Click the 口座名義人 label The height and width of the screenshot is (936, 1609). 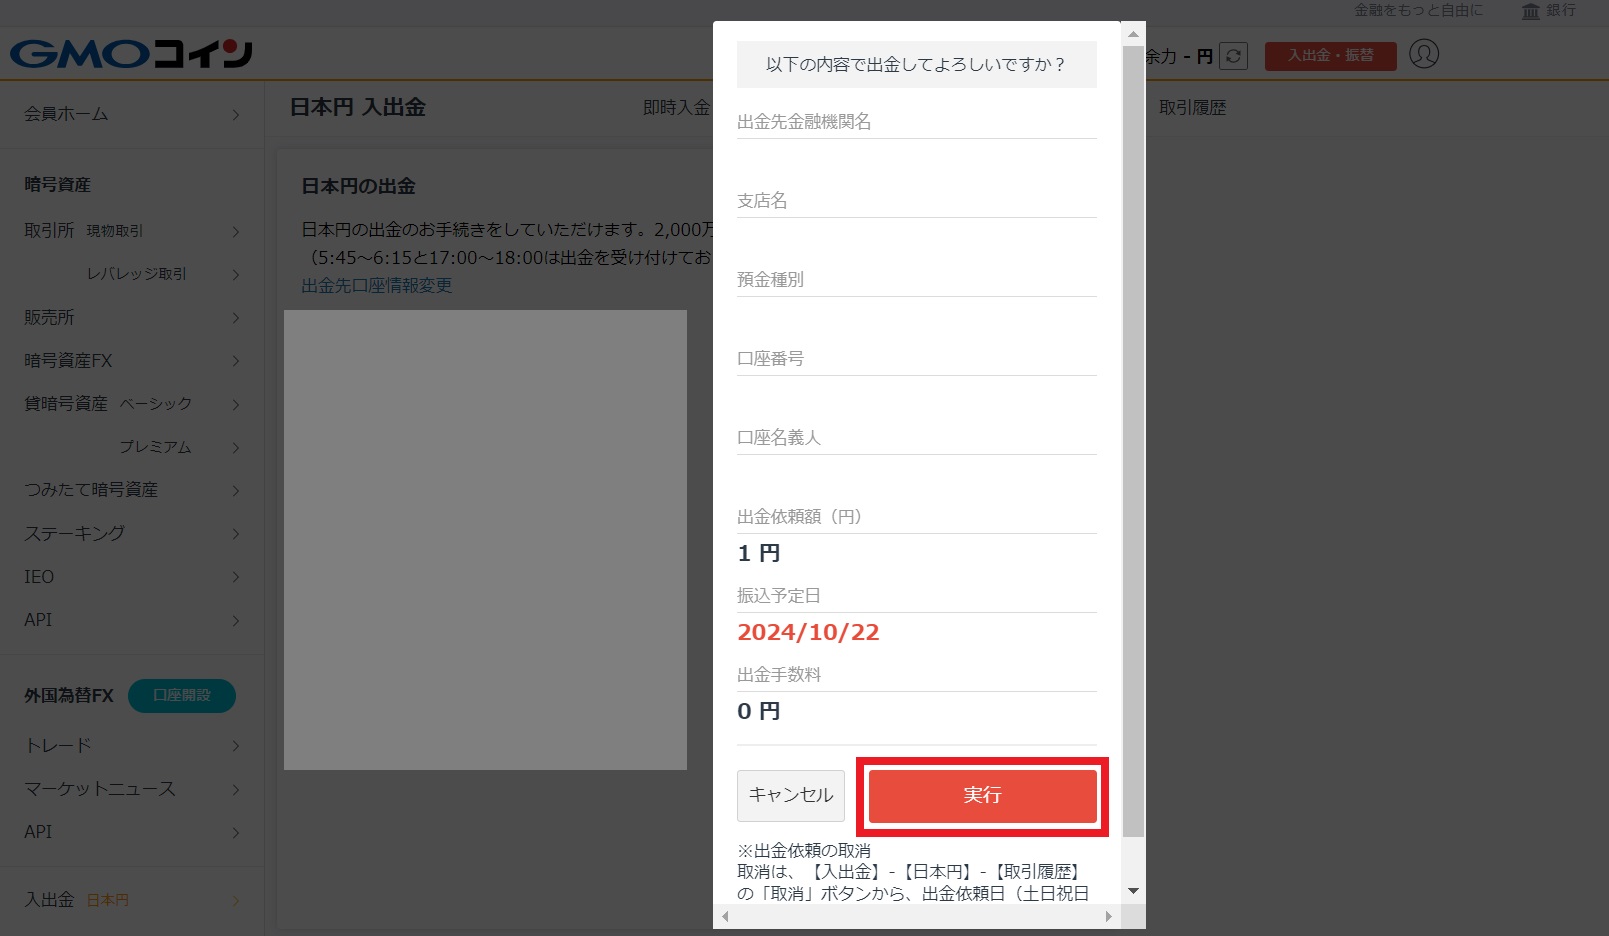coord(779,438)
